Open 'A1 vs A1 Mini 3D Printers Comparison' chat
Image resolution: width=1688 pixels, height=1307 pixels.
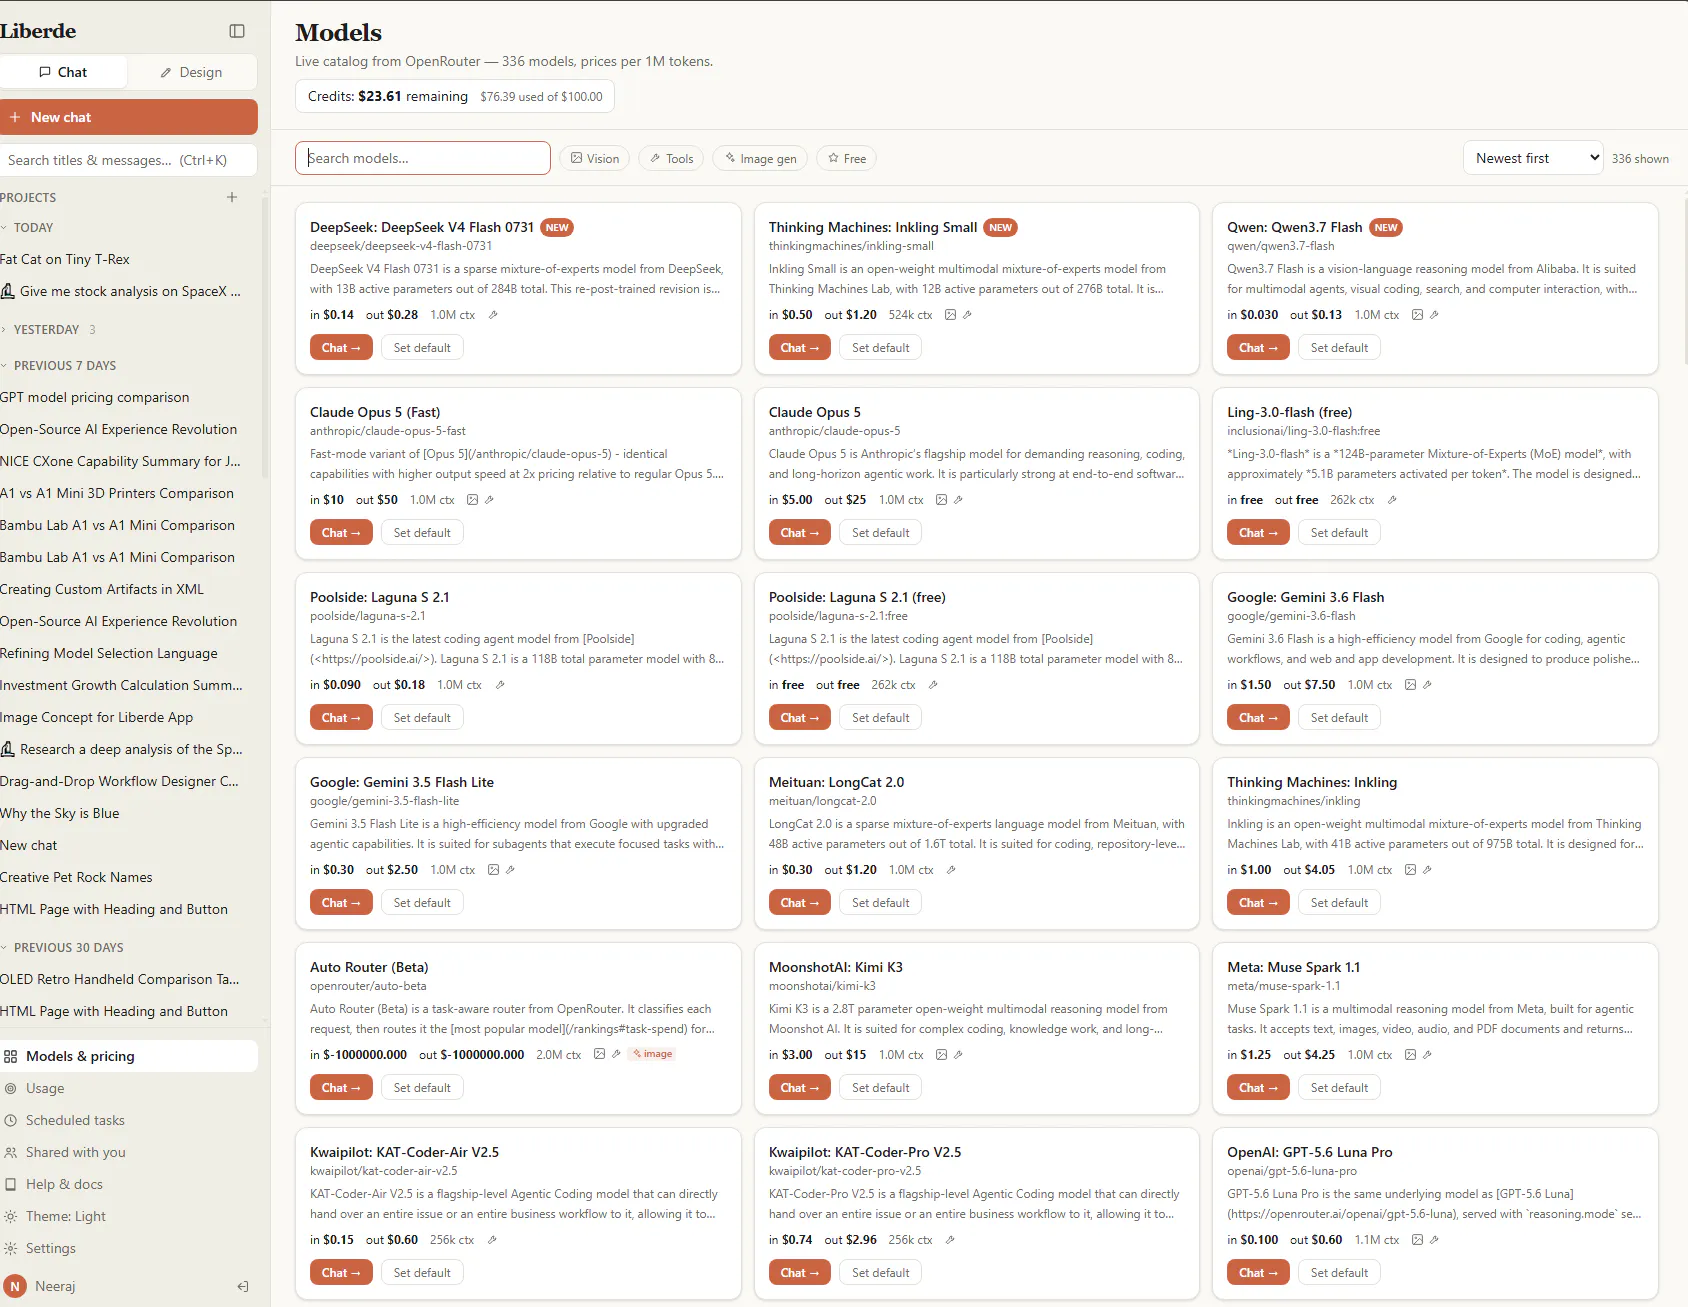click(128, 493)
